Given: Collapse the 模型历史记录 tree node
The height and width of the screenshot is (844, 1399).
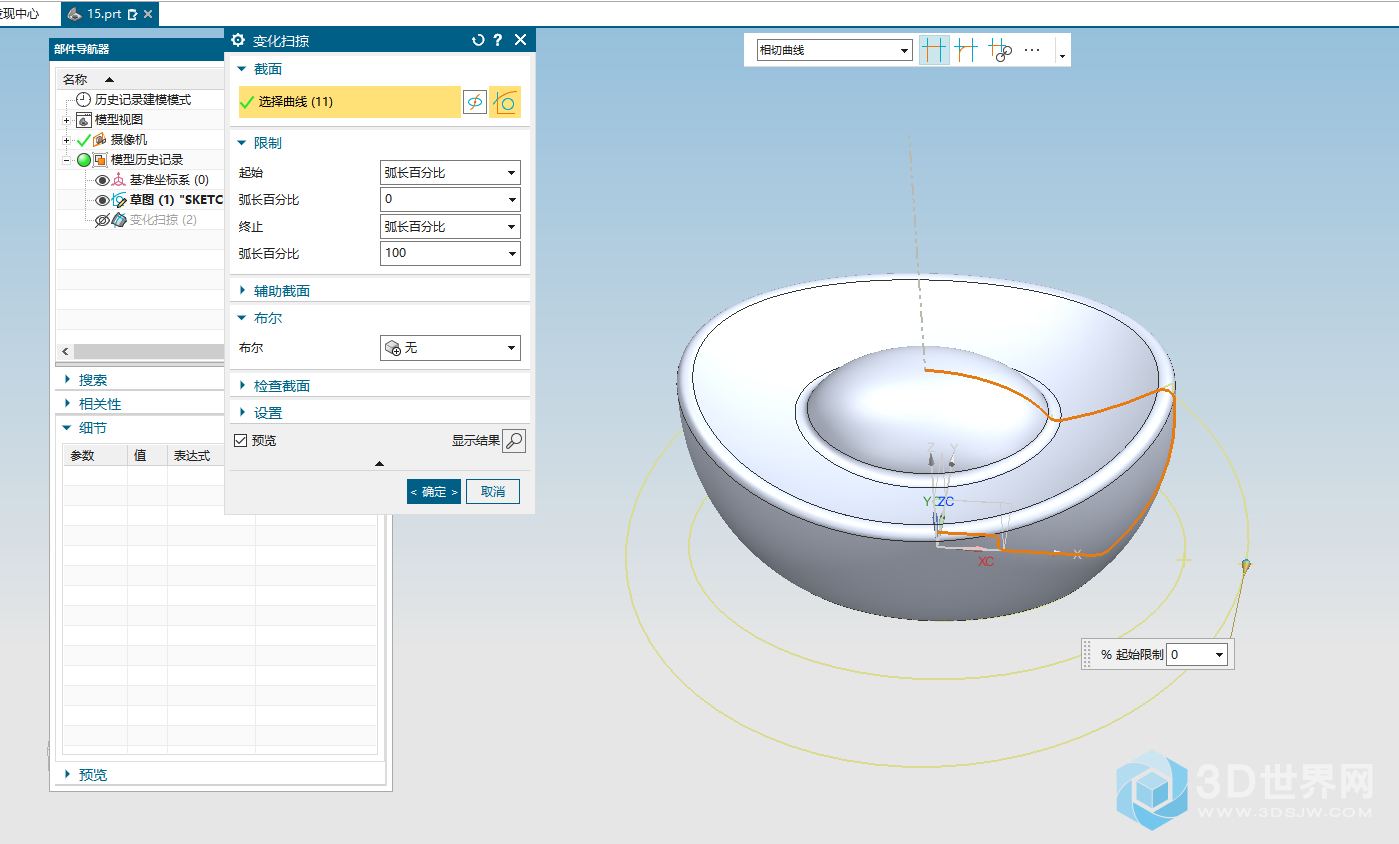Looking at the screenshot, I should pyautogui.click(x=67, y=161).
